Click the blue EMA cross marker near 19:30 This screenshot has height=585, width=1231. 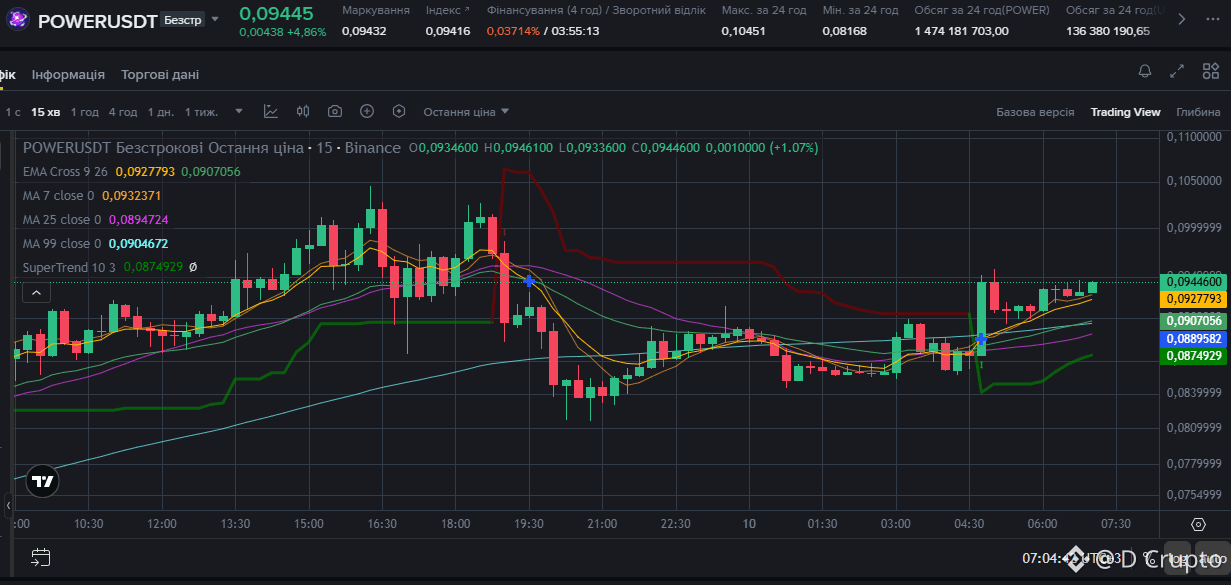pos(529,282)
